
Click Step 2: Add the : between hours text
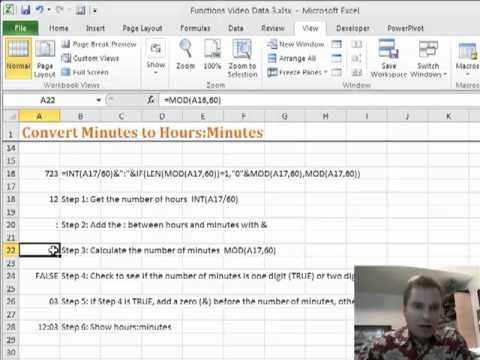(164, 225)
